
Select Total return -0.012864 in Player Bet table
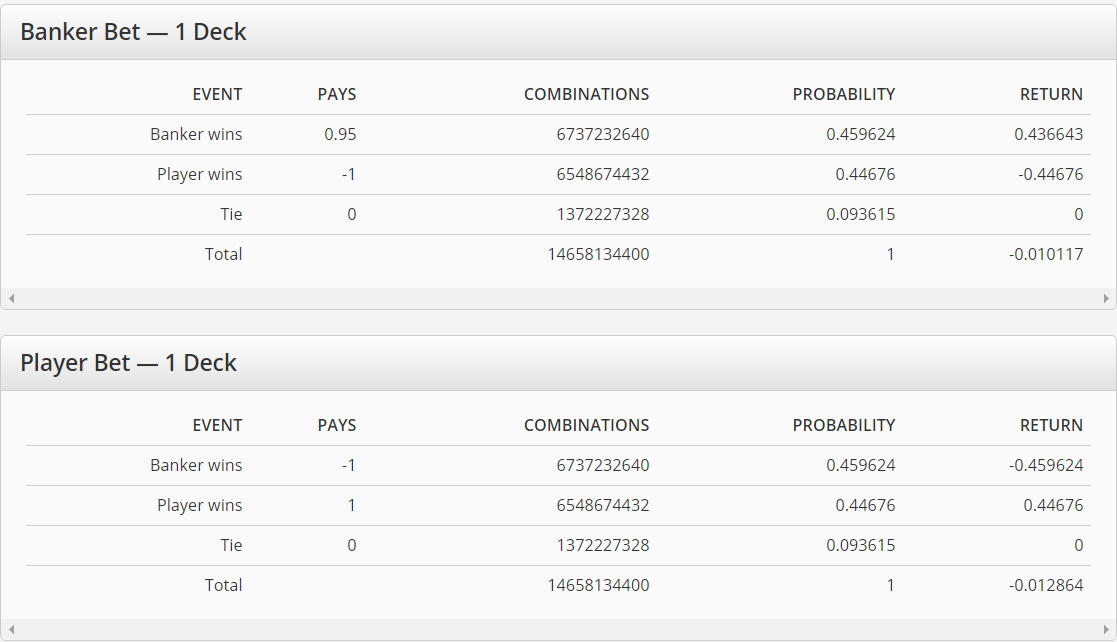[1046, 585]
